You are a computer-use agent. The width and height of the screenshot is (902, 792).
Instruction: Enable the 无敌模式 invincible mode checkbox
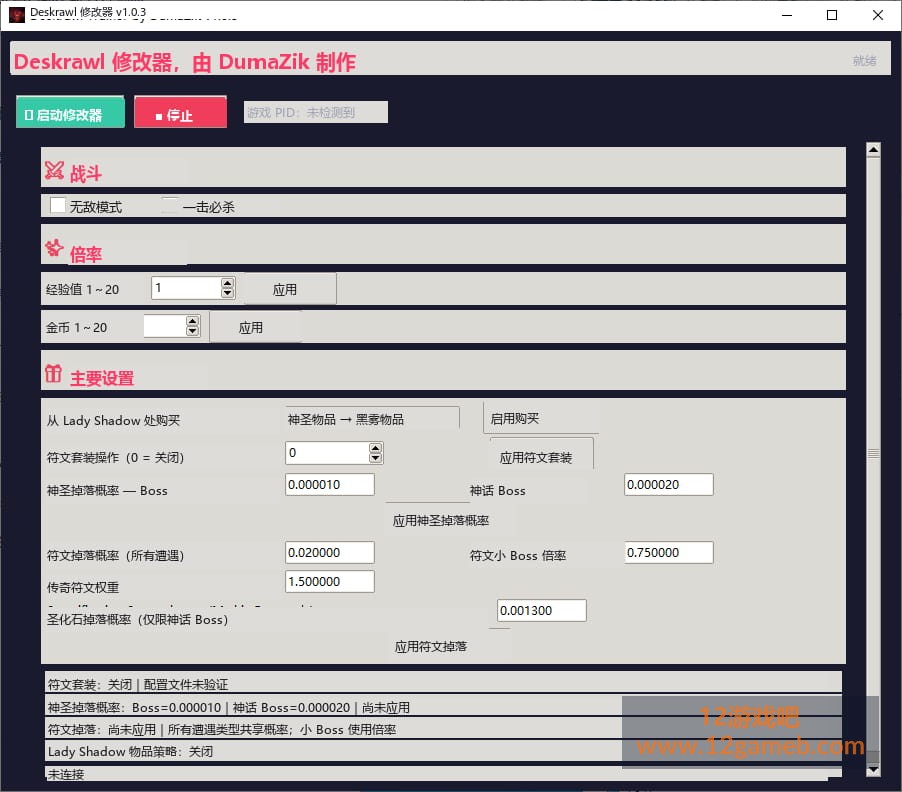tap(58, 205)
